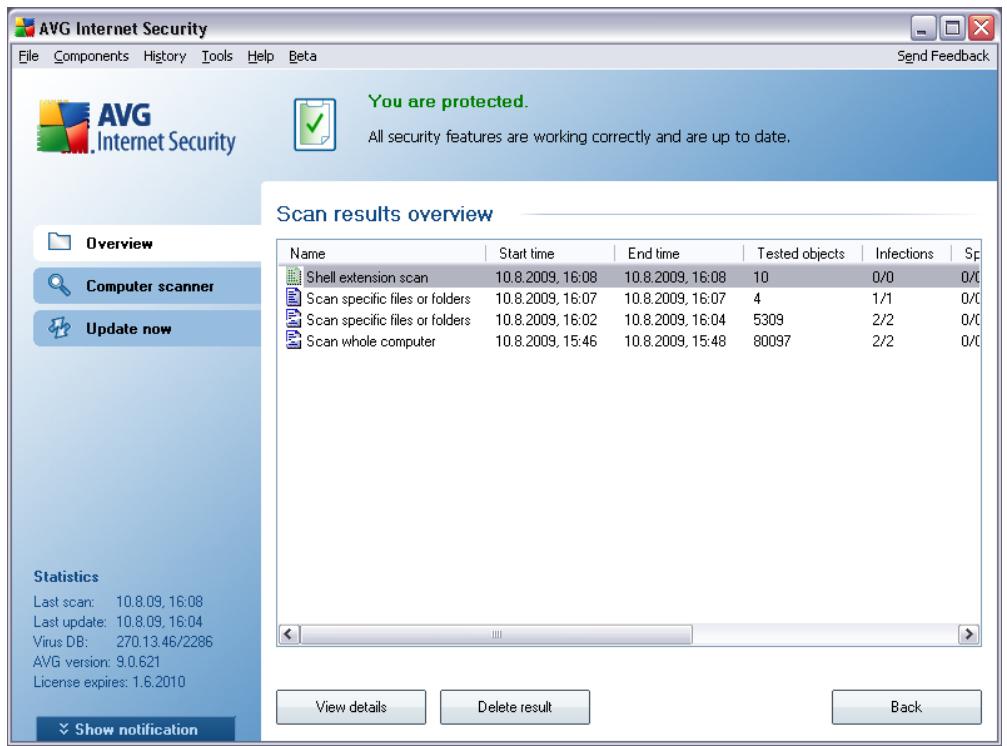The image size is (1007, 746).
Task: Select the Overview sidebar item
Action: tap(148, 243)
